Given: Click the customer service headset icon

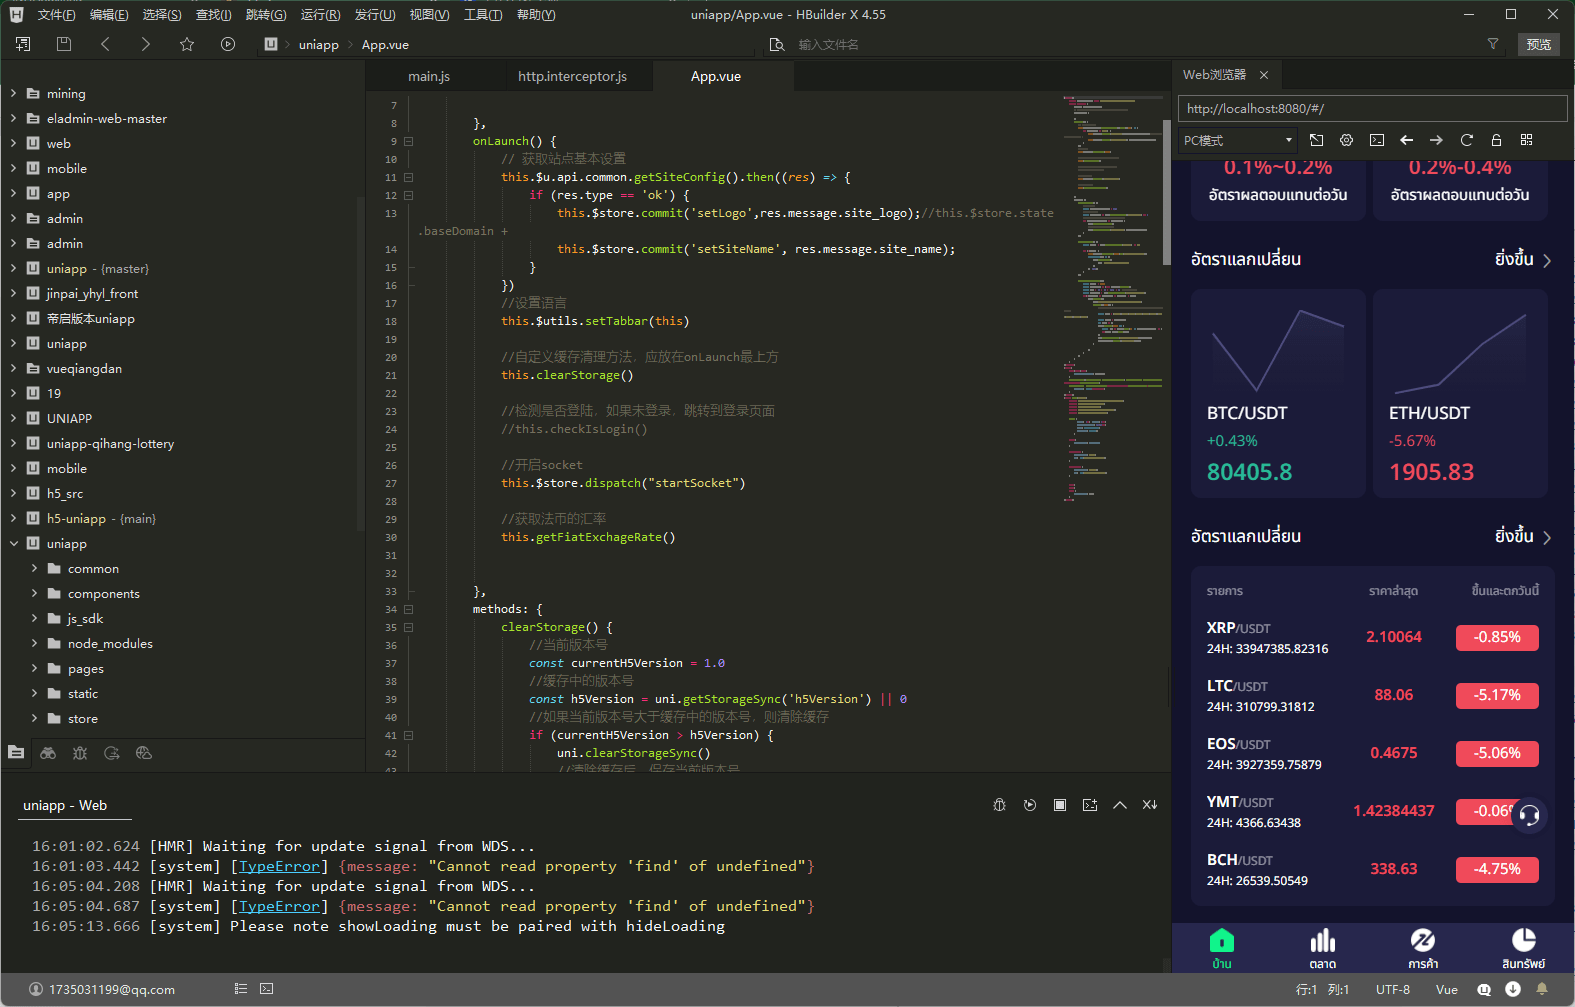Looking at the screenshot, I should coord(1529,814).
